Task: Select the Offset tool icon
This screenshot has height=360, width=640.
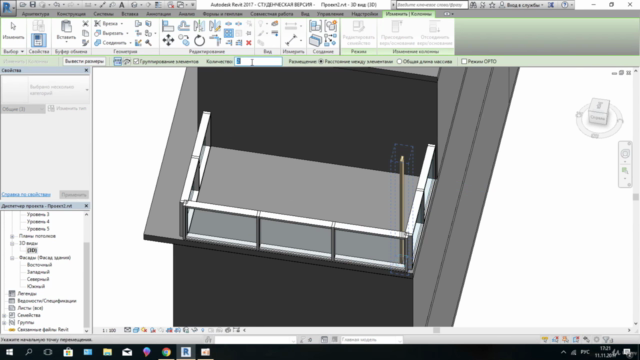Action: point(184,26)
